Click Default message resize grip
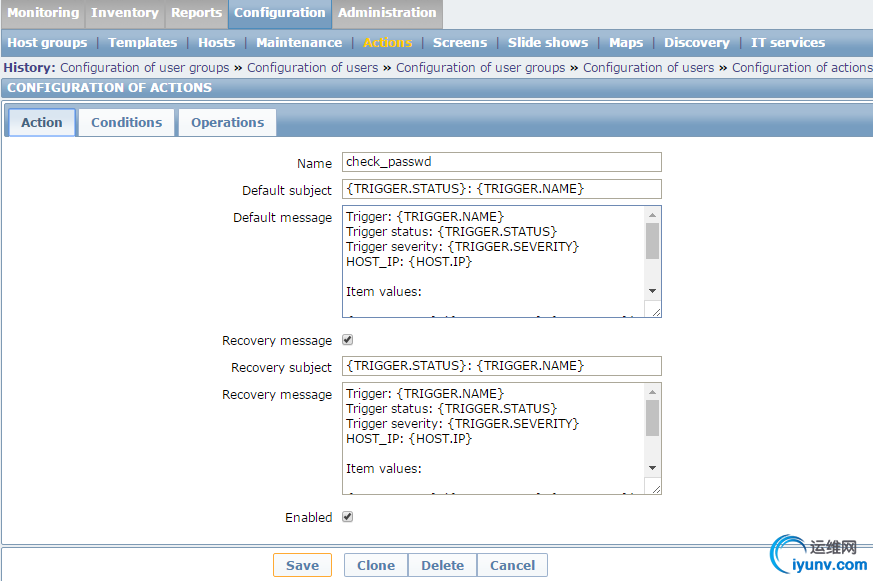 [656, 312]
